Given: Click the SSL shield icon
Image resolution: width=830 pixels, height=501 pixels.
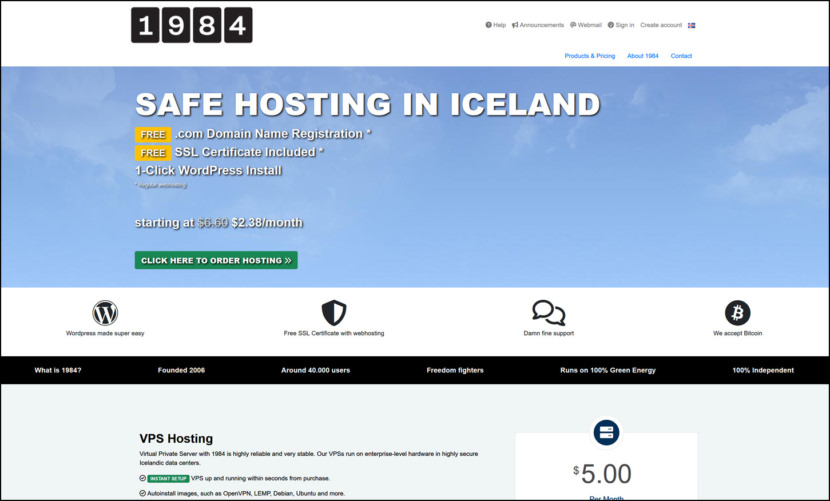Looking at the screenshot, I should point(334,312).
